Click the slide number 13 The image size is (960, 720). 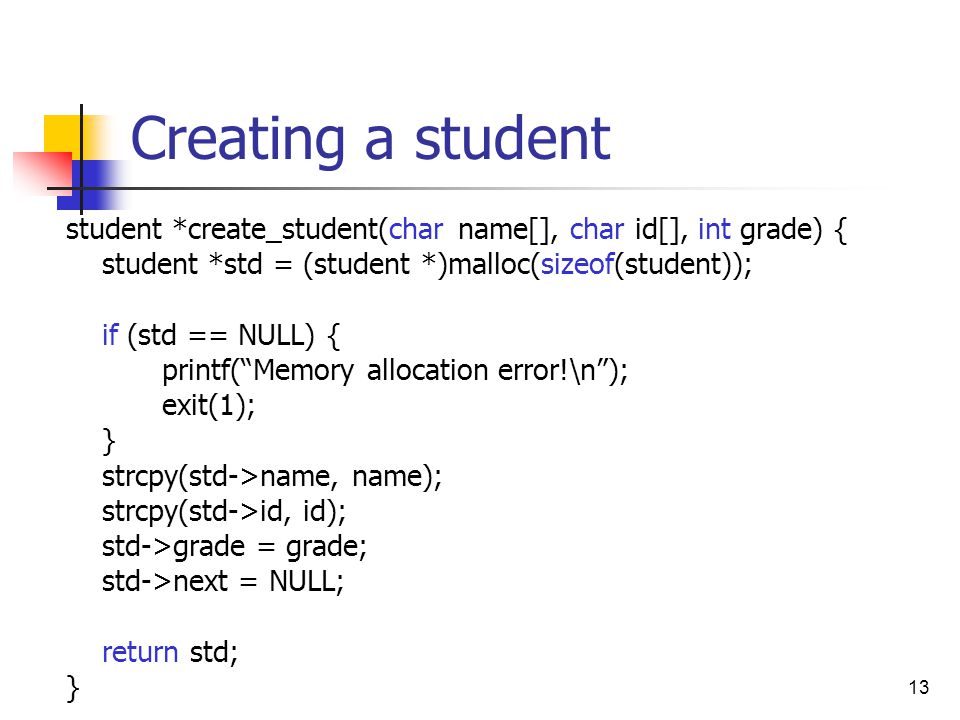918,688
